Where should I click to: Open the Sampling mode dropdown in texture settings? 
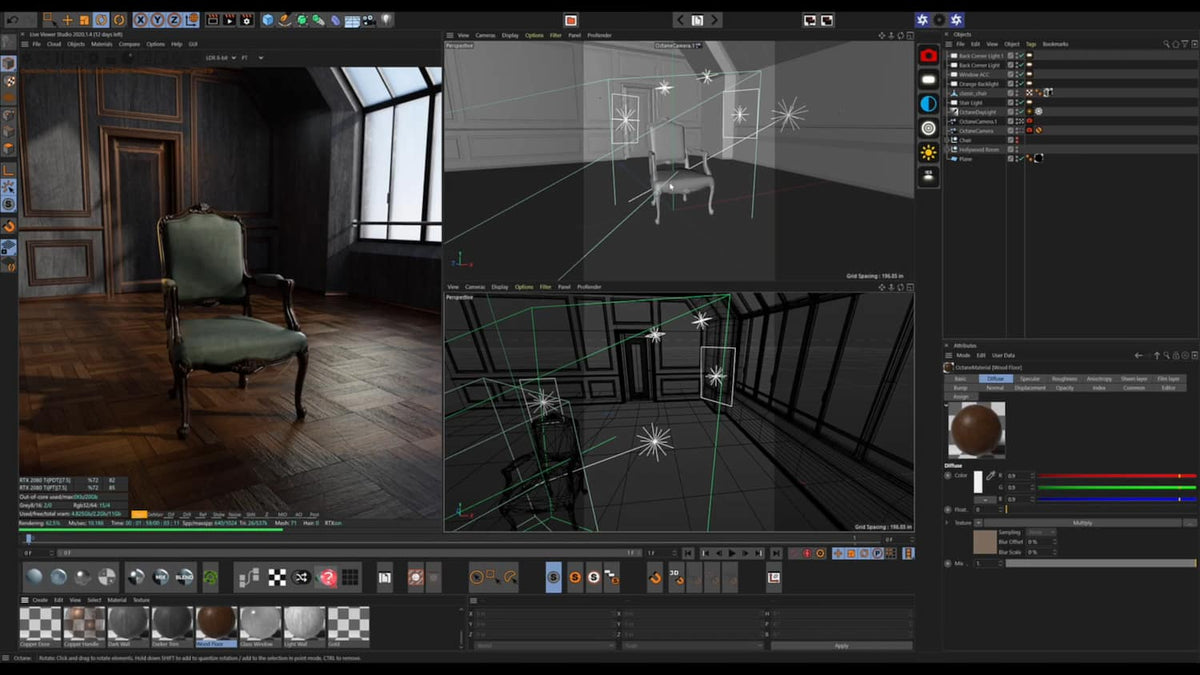coord(1039,532)
